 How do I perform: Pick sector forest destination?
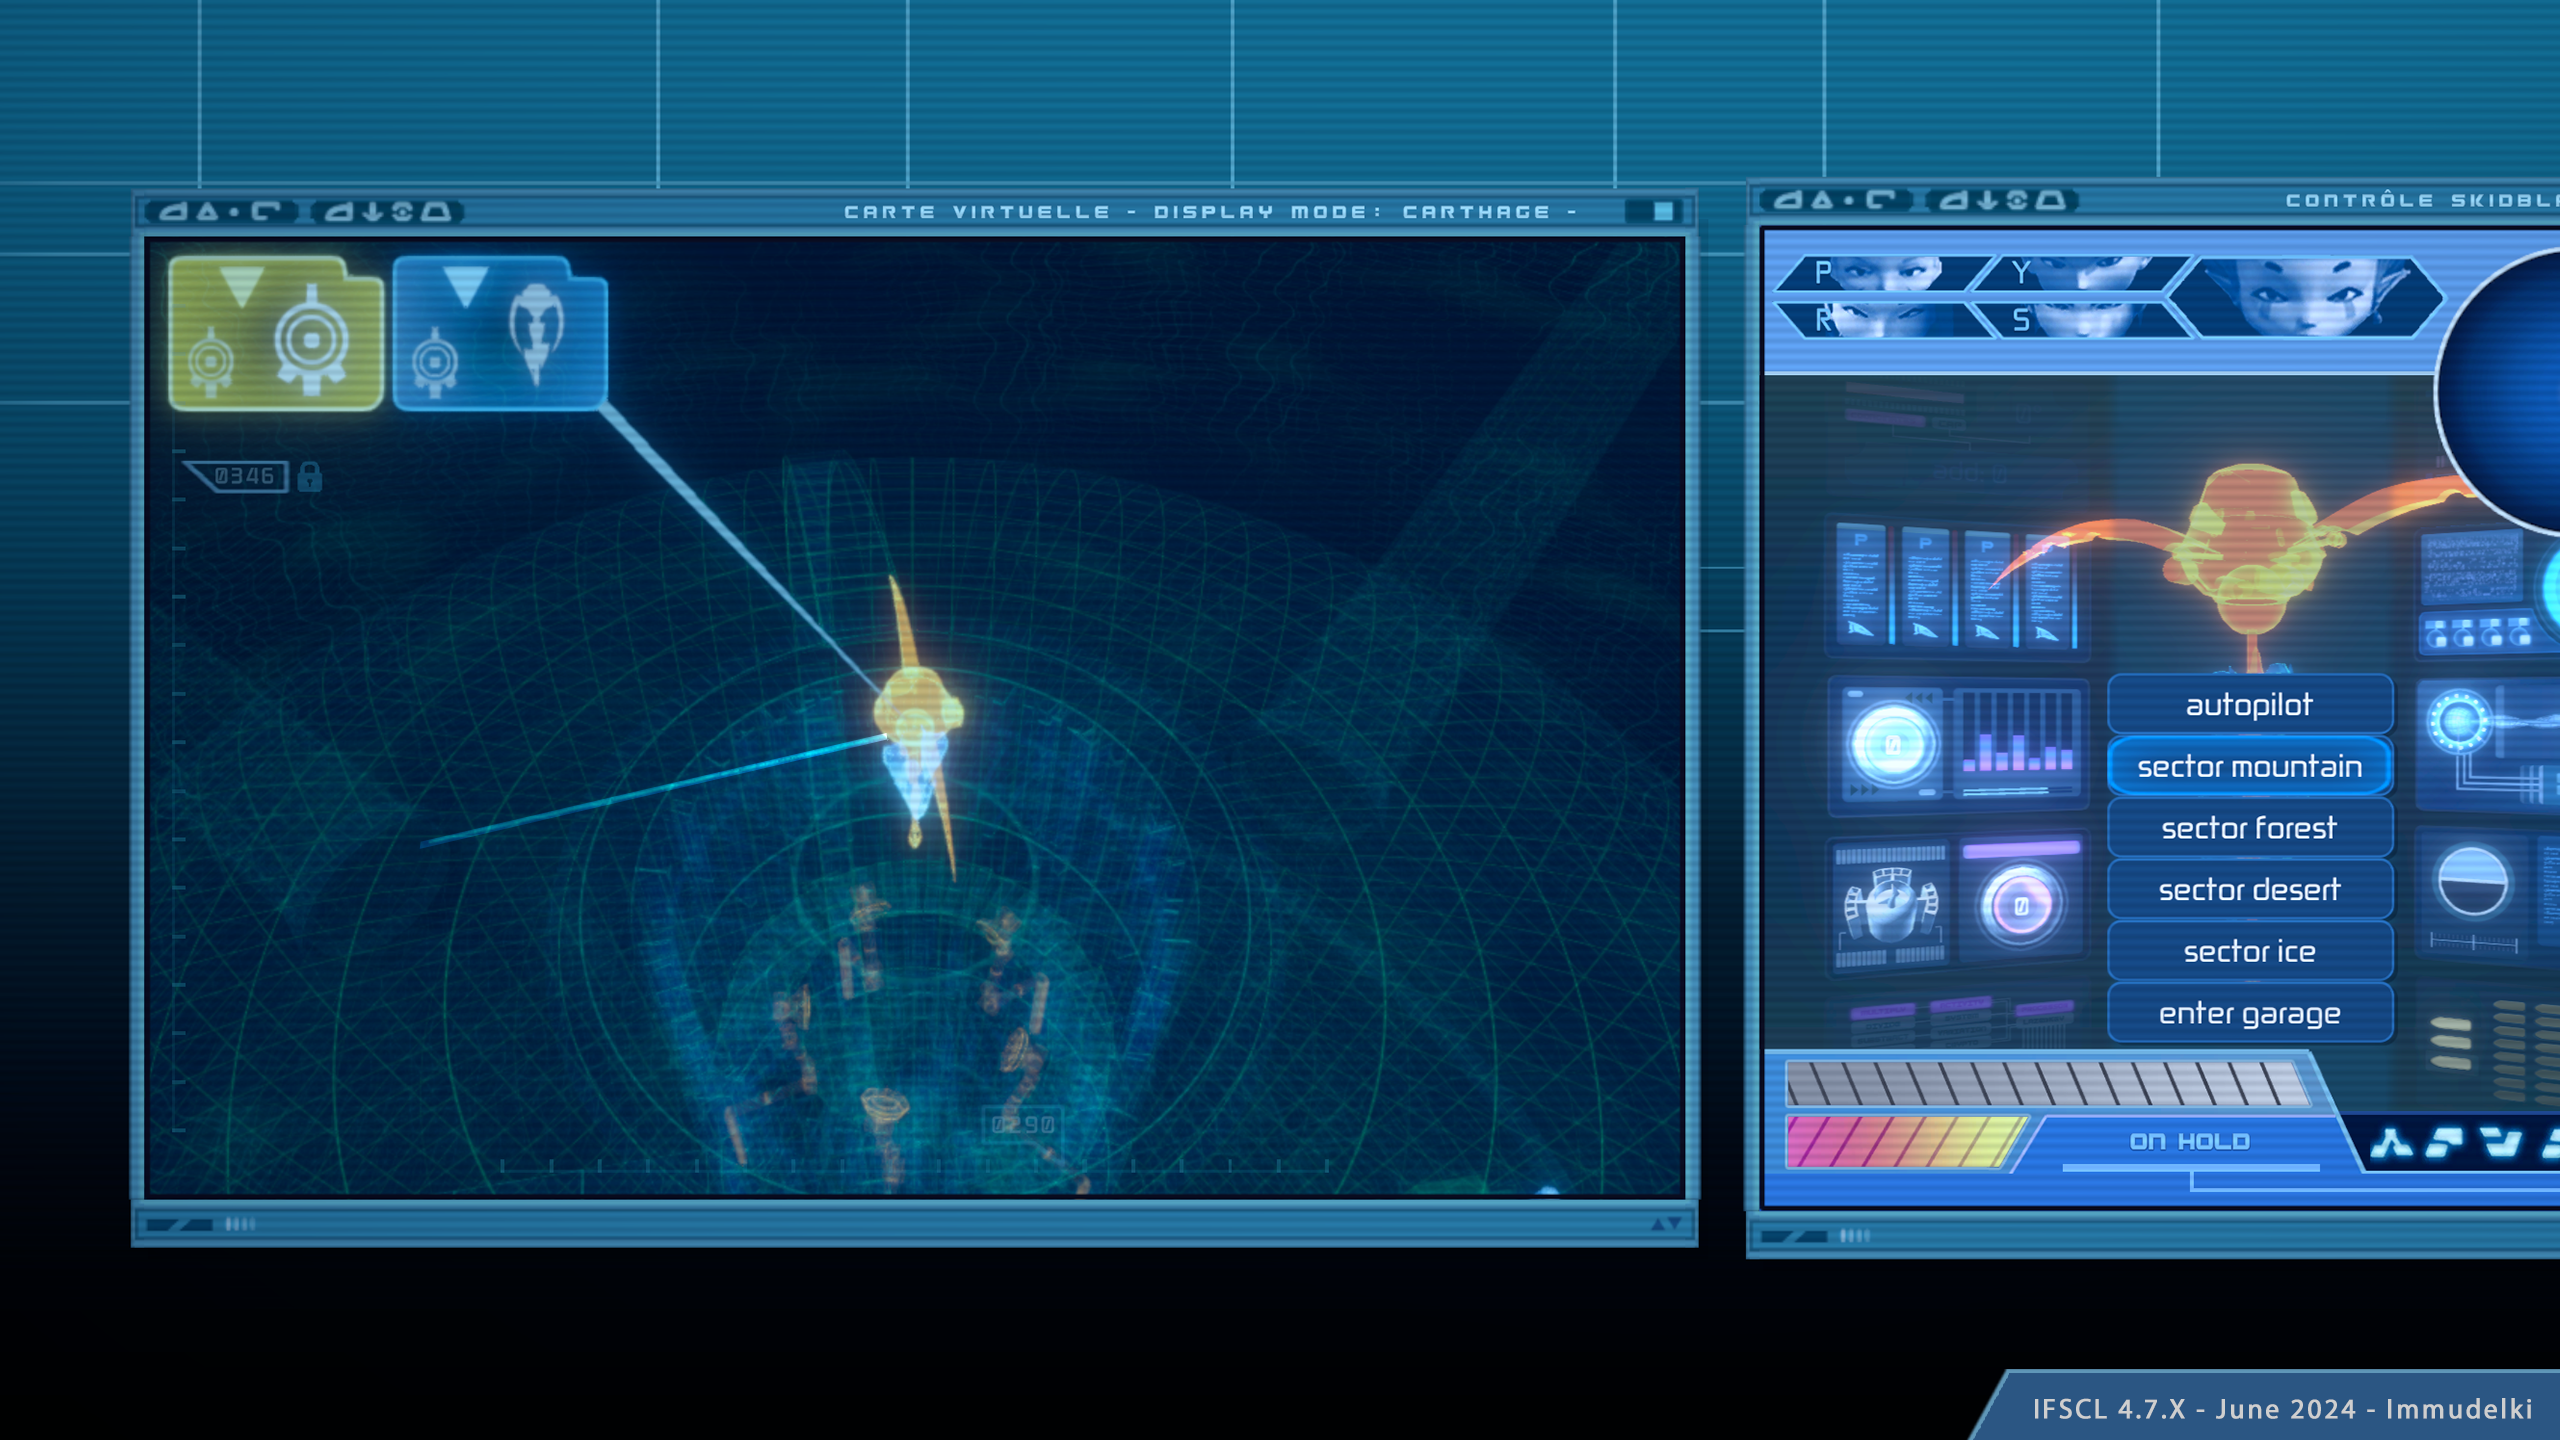click(2249, 828)
